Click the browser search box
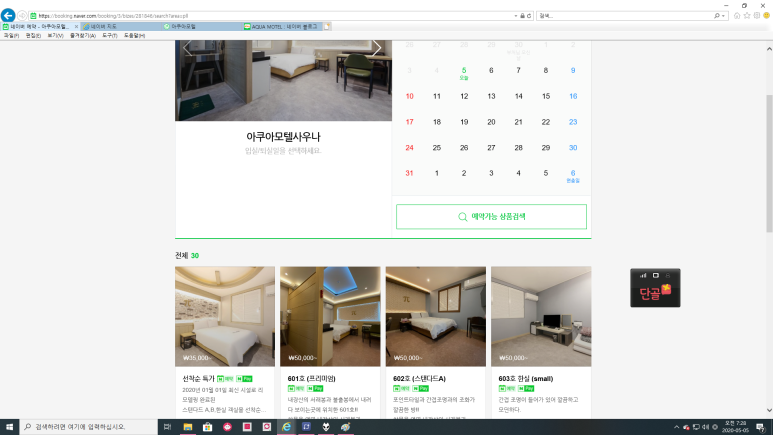The height and width of the screenshot is (435, 773). (625, 16)
